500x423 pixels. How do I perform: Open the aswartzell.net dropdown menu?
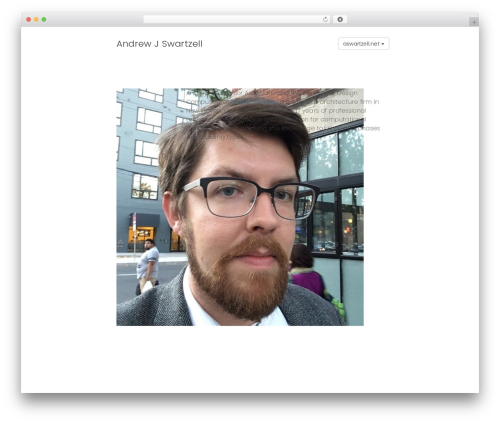[364, 44]
